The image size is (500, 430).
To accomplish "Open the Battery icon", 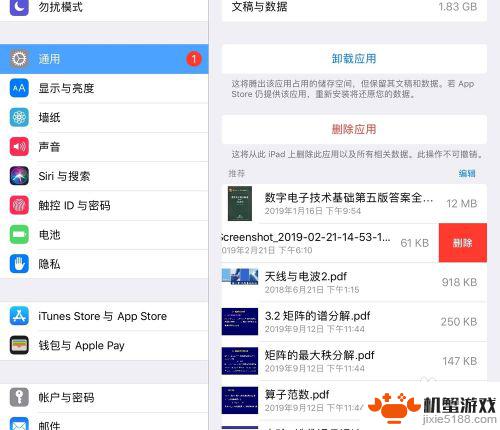I will pyautogui.click(x=19, y=235).
